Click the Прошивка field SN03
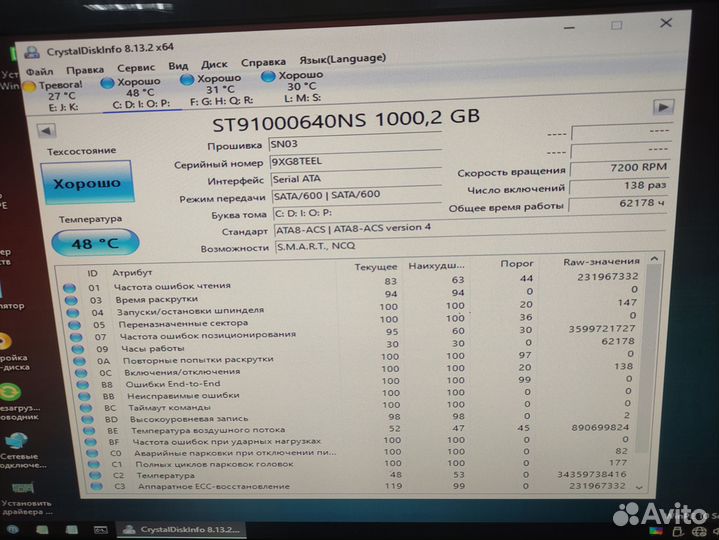Screen dimensions: 719x540 pyautogui.click(x=354, y=143)
